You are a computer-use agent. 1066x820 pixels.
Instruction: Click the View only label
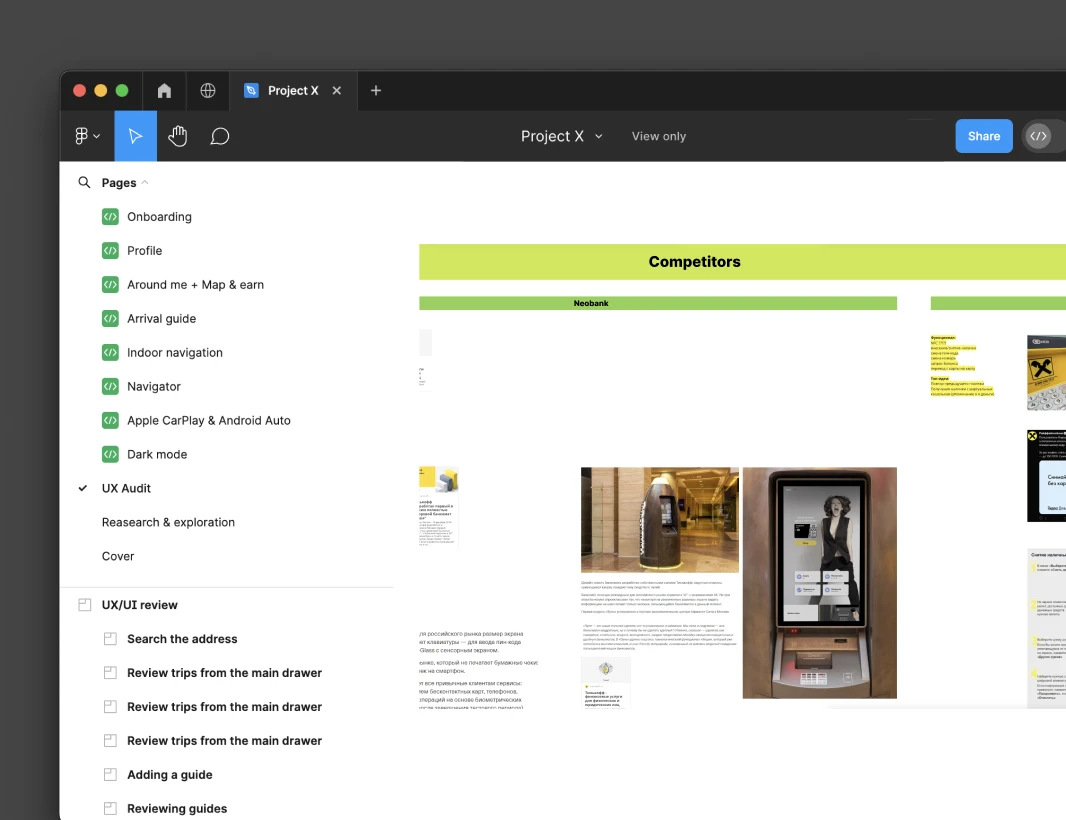coord(658,136)
